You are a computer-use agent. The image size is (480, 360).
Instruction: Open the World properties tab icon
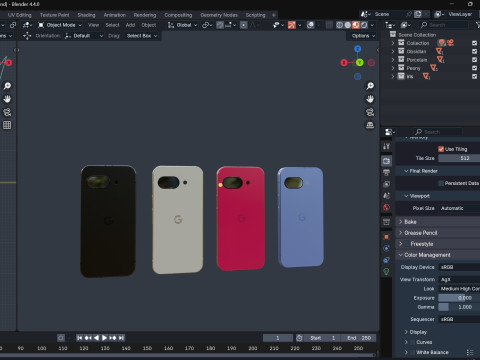coord(386,207)
